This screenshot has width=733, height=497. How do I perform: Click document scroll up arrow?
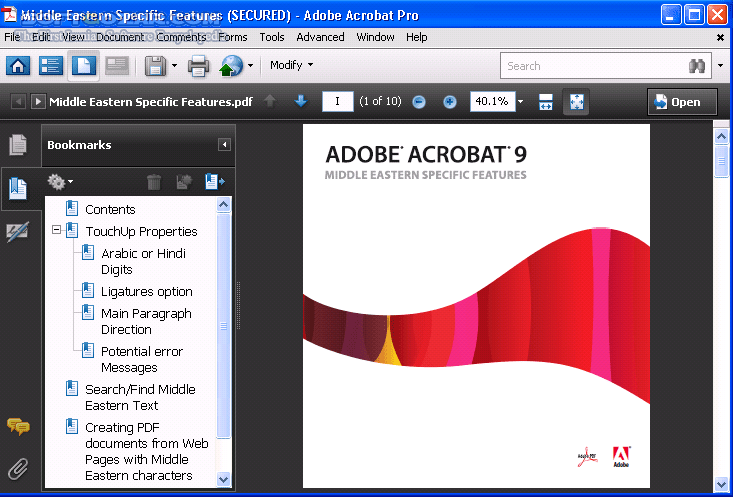coord(721,137)
